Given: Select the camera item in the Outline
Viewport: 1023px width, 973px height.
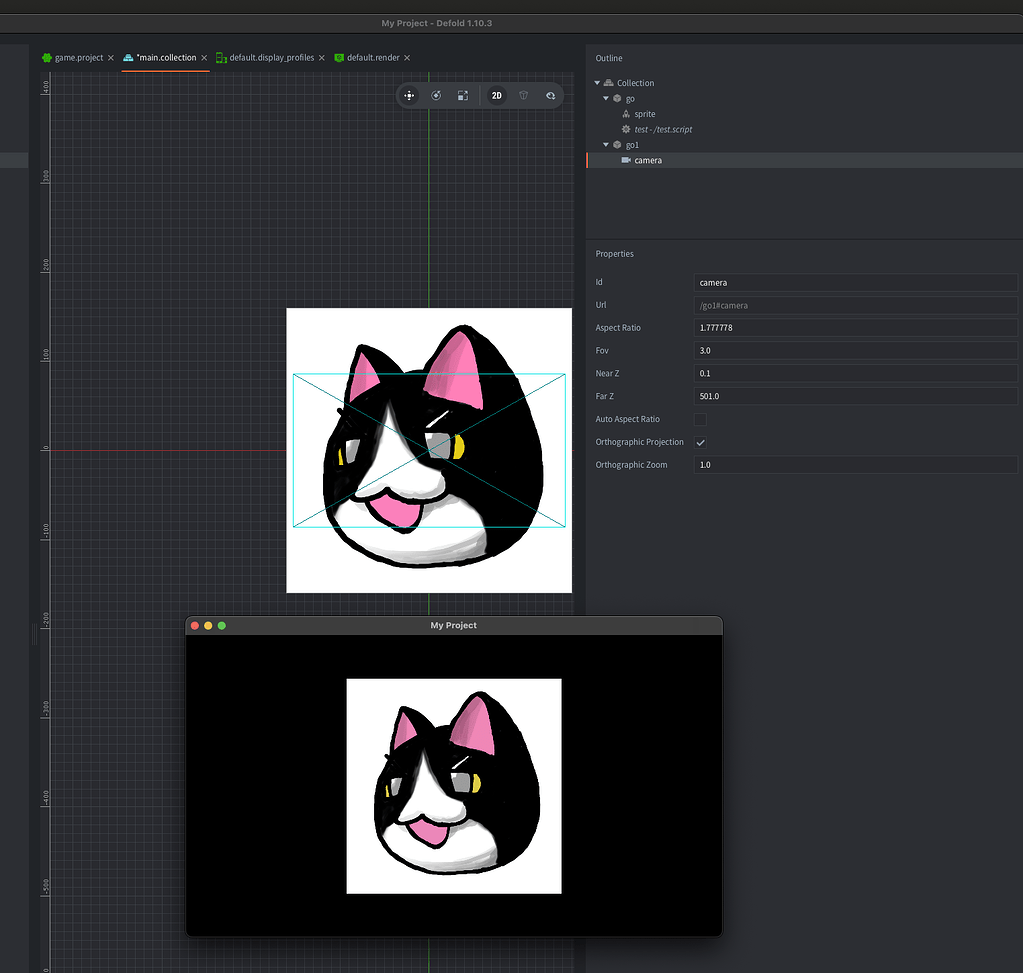Looking at the screenshot, I should click(x=648, y=160).
